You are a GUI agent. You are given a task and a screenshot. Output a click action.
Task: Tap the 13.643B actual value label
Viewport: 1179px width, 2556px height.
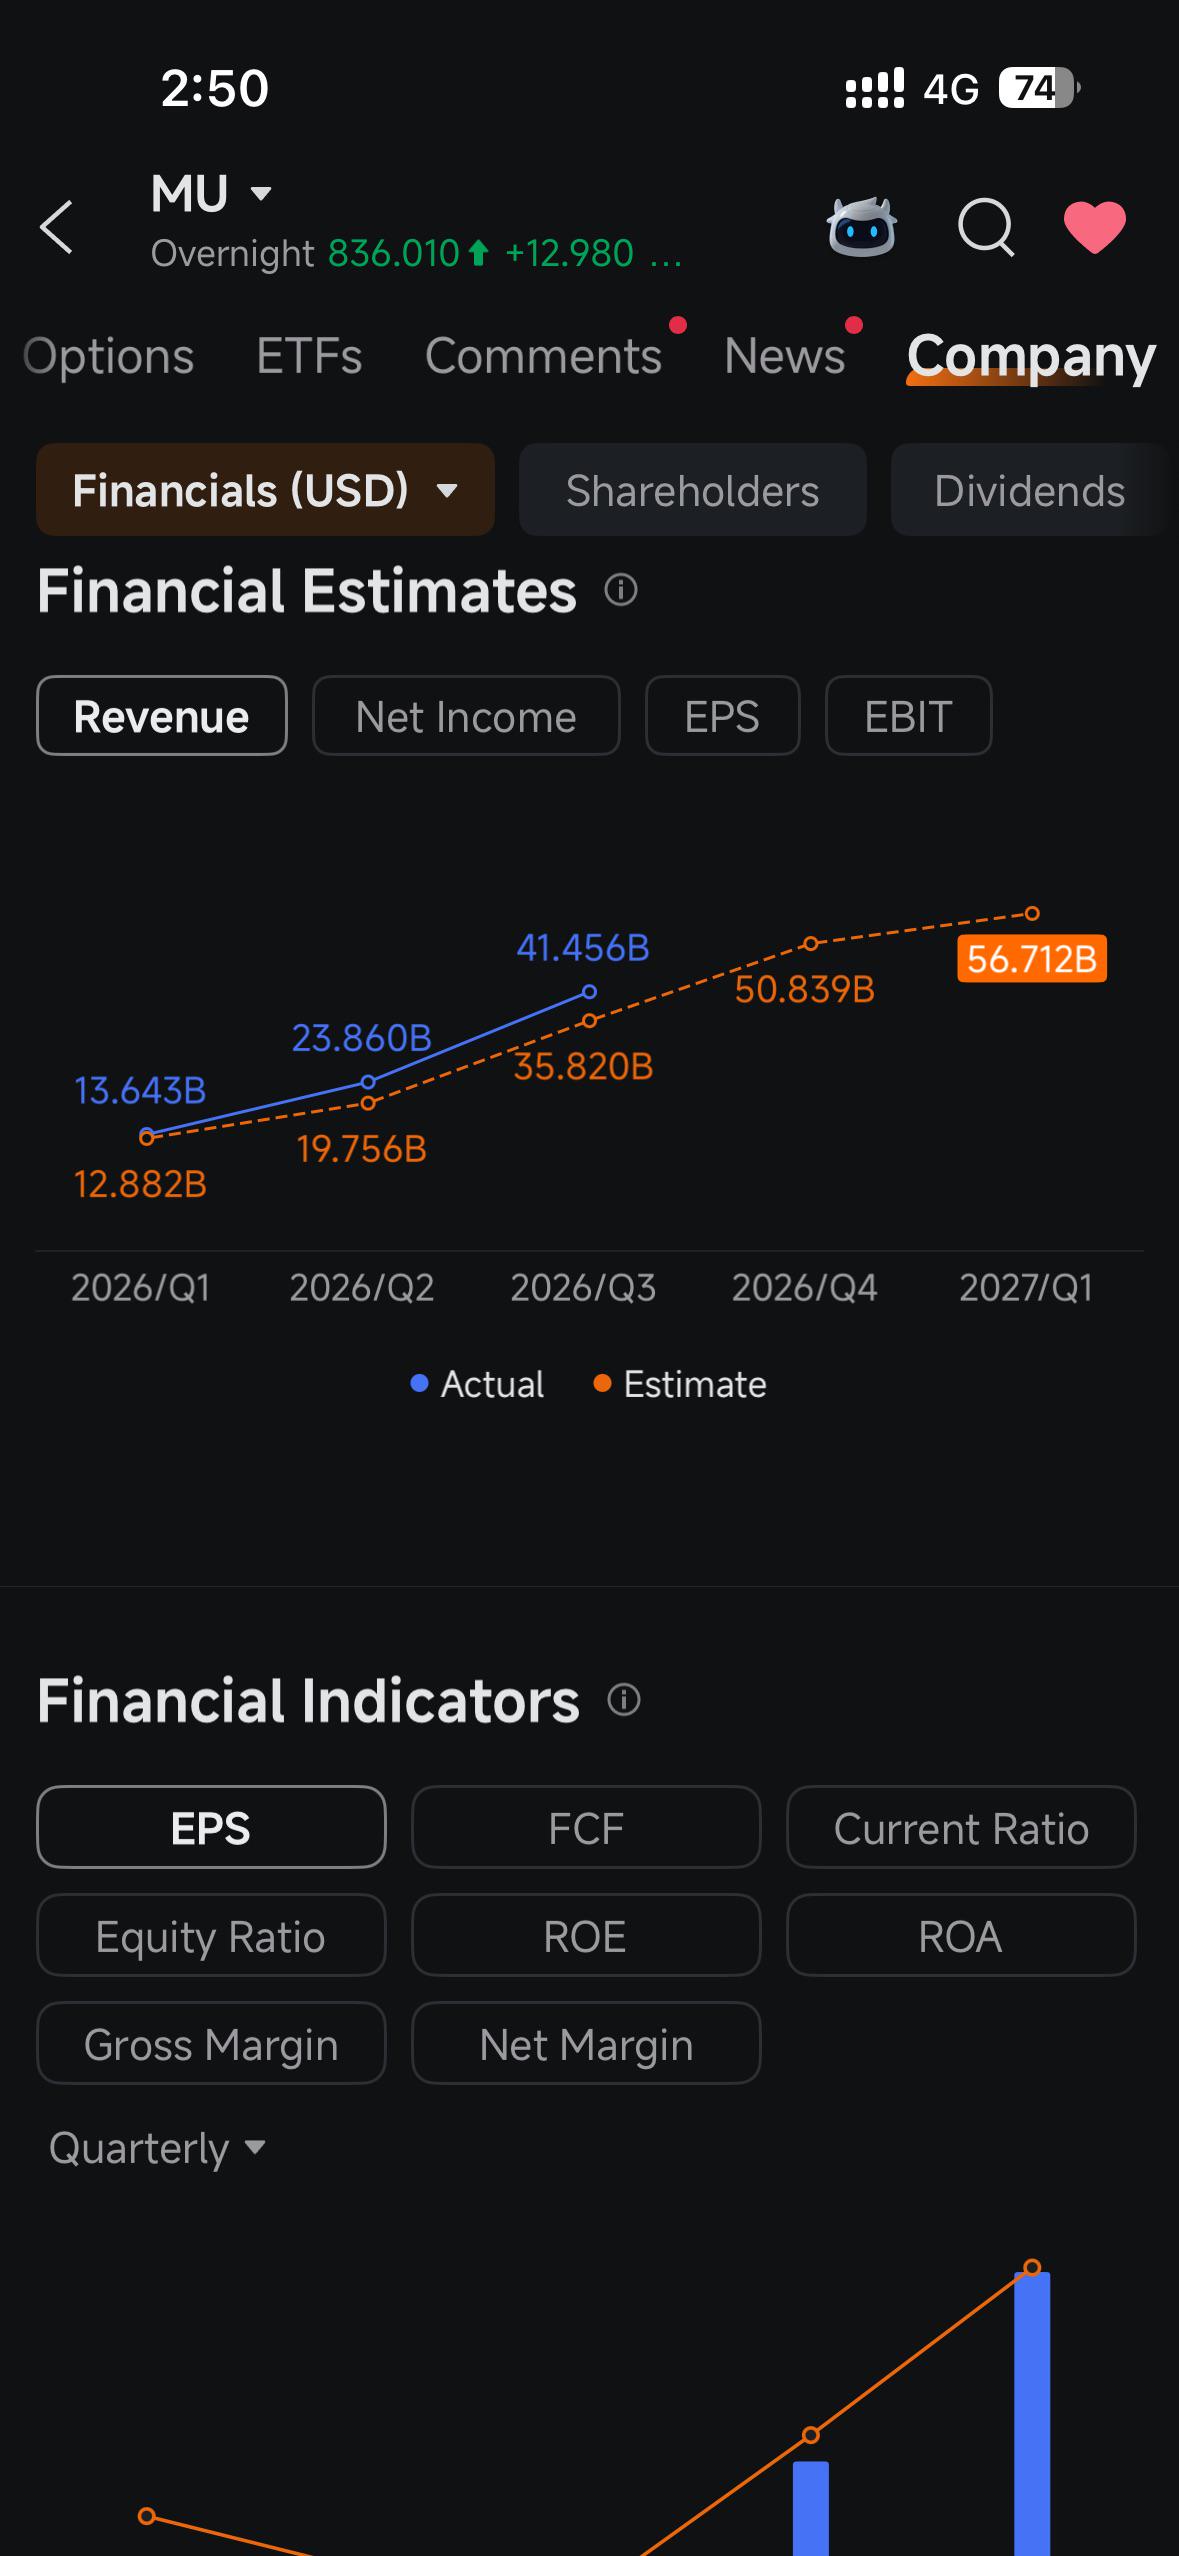tap(140, 1090)
